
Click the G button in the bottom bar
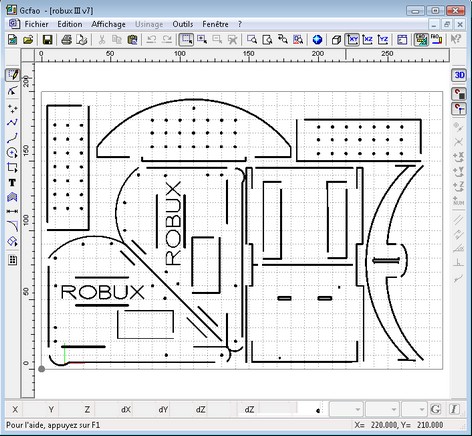436,409
